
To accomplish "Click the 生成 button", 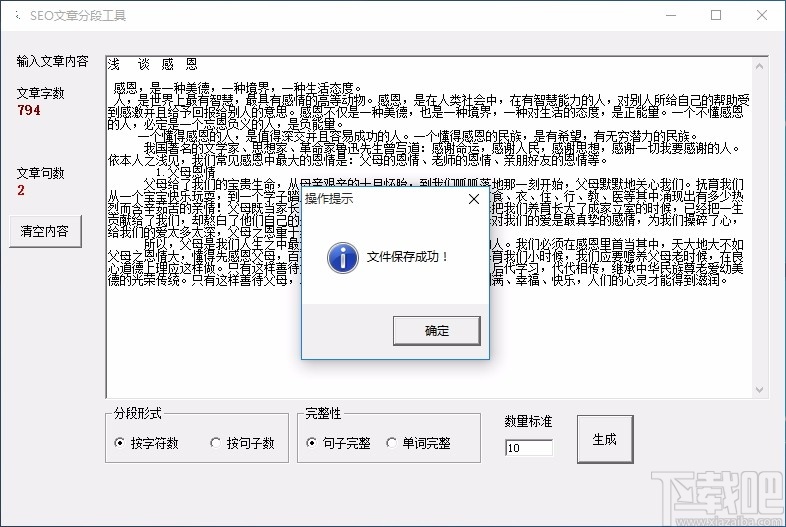I will [605, 439].
